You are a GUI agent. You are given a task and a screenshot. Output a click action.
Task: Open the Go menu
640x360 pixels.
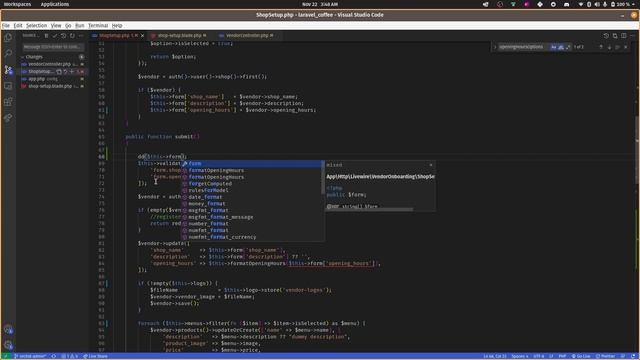pos(68,25)
